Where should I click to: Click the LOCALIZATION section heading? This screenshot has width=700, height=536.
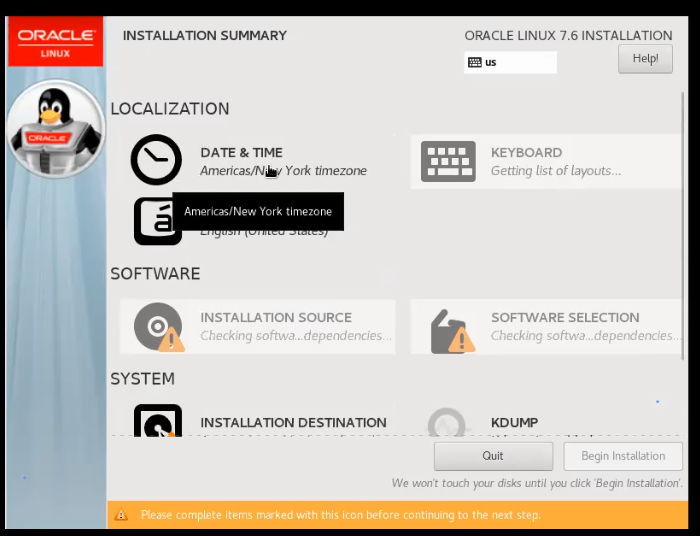coord(170,108)
